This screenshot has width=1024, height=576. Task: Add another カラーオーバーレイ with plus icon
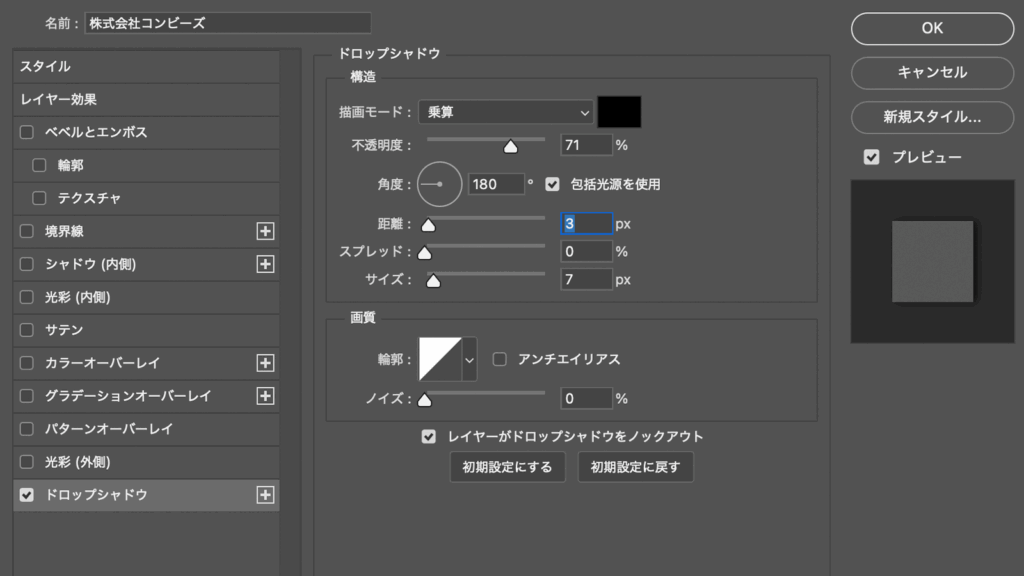point(265,363)
